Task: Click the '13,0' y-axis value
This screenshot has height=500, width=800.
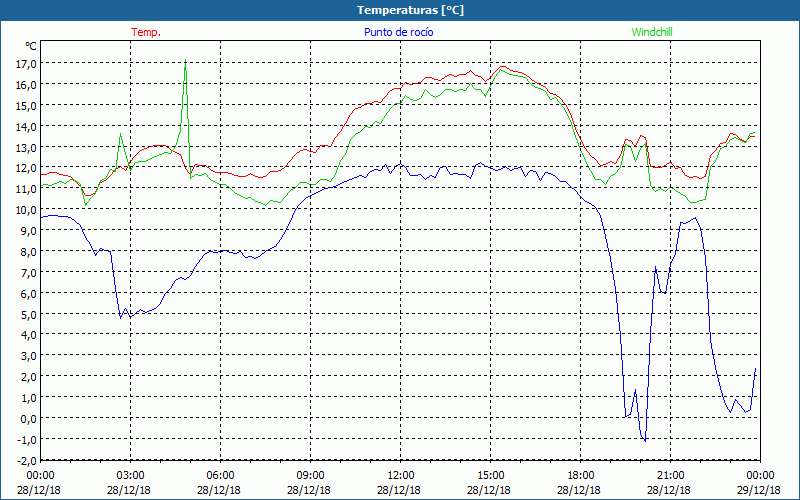Action: pos(26,147)
